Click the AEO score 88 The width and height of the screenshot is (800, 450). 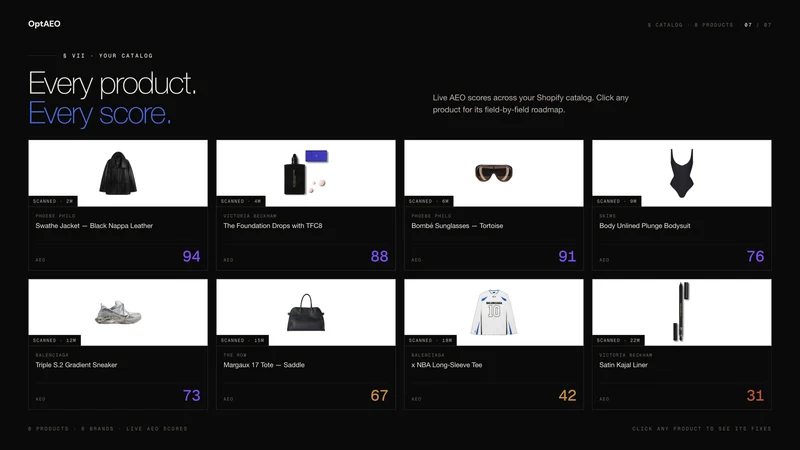pos(379,256)
